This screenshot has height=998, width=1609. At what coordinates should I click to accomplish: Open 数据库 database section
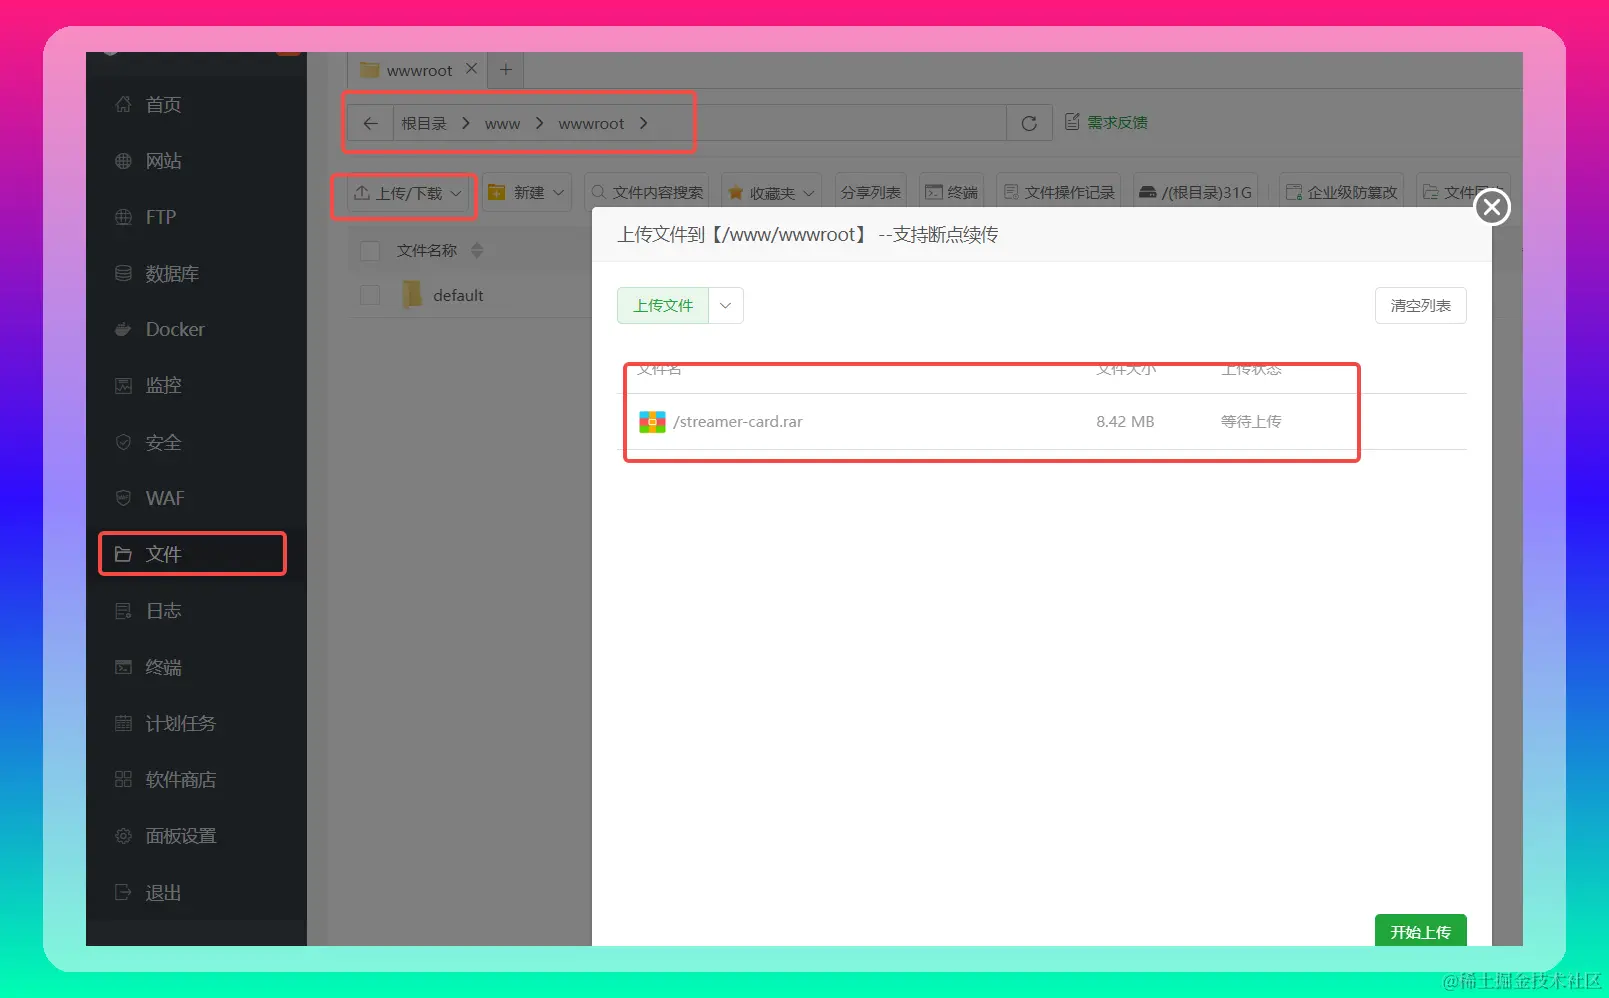pyautogui.click(x=171, y=274)
